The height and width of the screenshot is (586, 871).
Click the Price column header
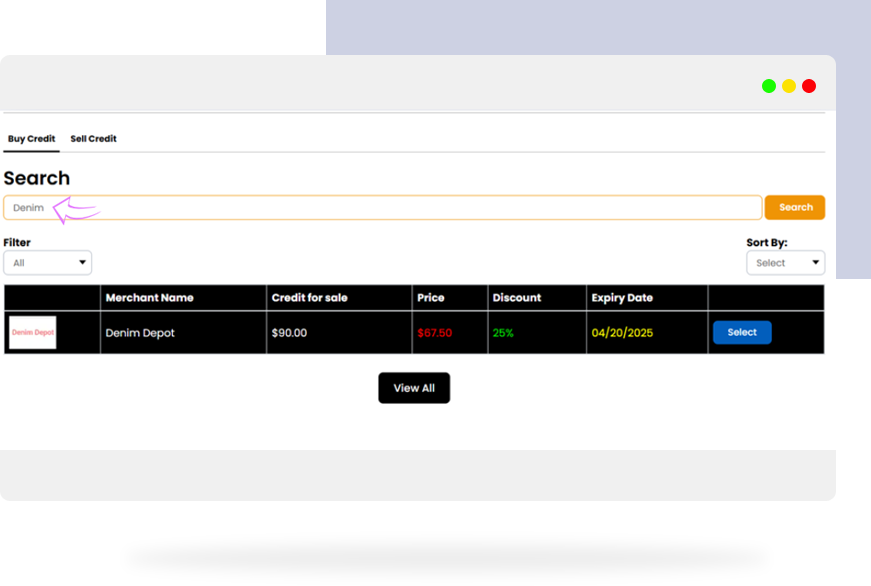coord(431,298)
